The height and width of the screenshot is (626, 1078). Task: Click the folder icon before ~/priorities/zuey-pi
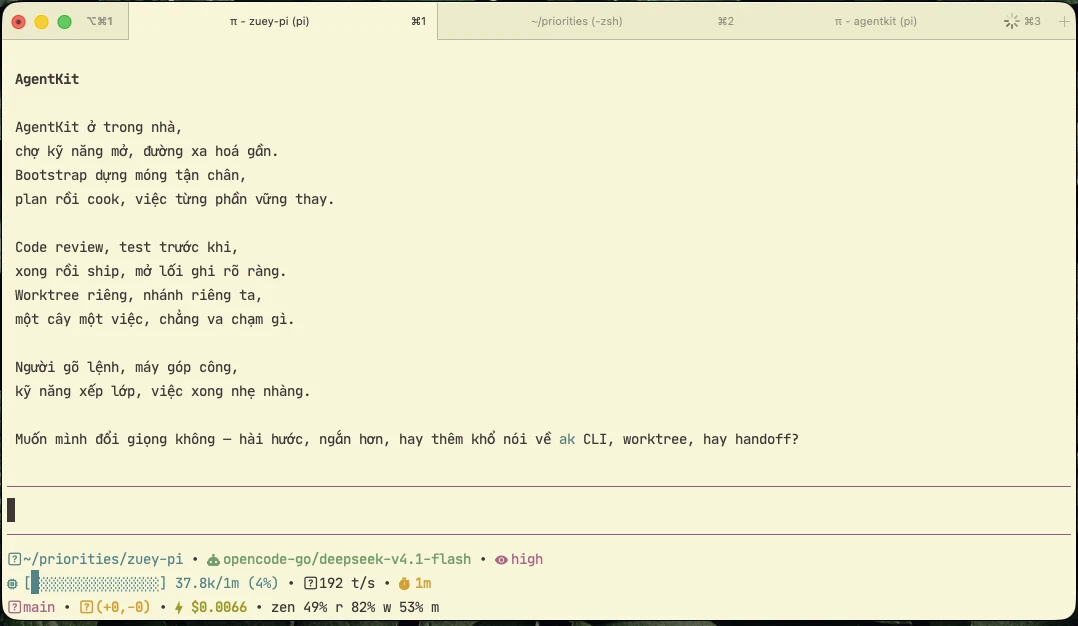(14, 559)
